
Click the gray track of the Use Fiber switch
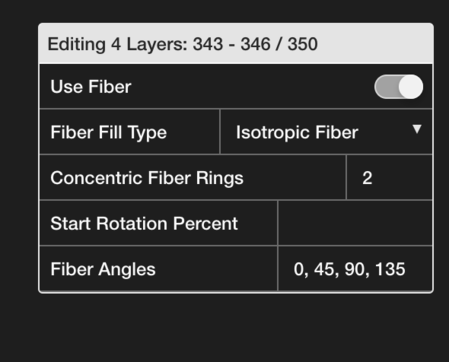coord(386,87)
